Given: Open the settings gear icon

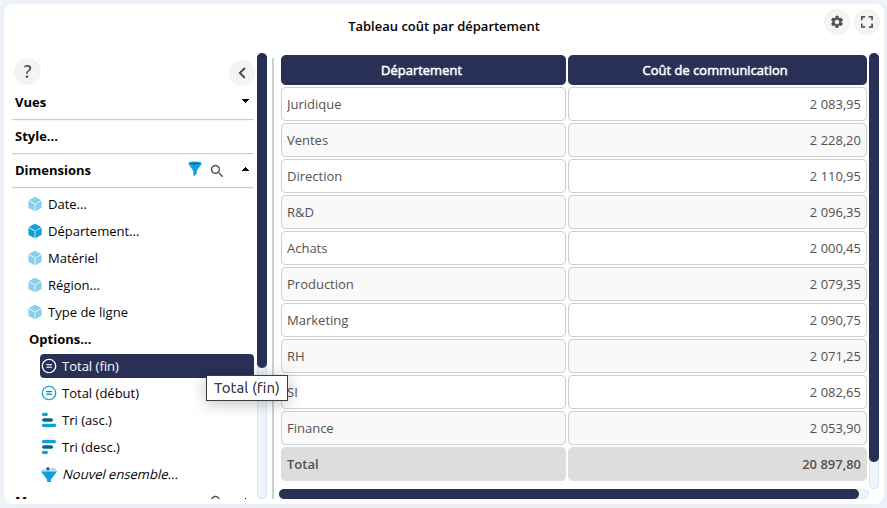Looking at the screenshot, I should pos(837,22).
